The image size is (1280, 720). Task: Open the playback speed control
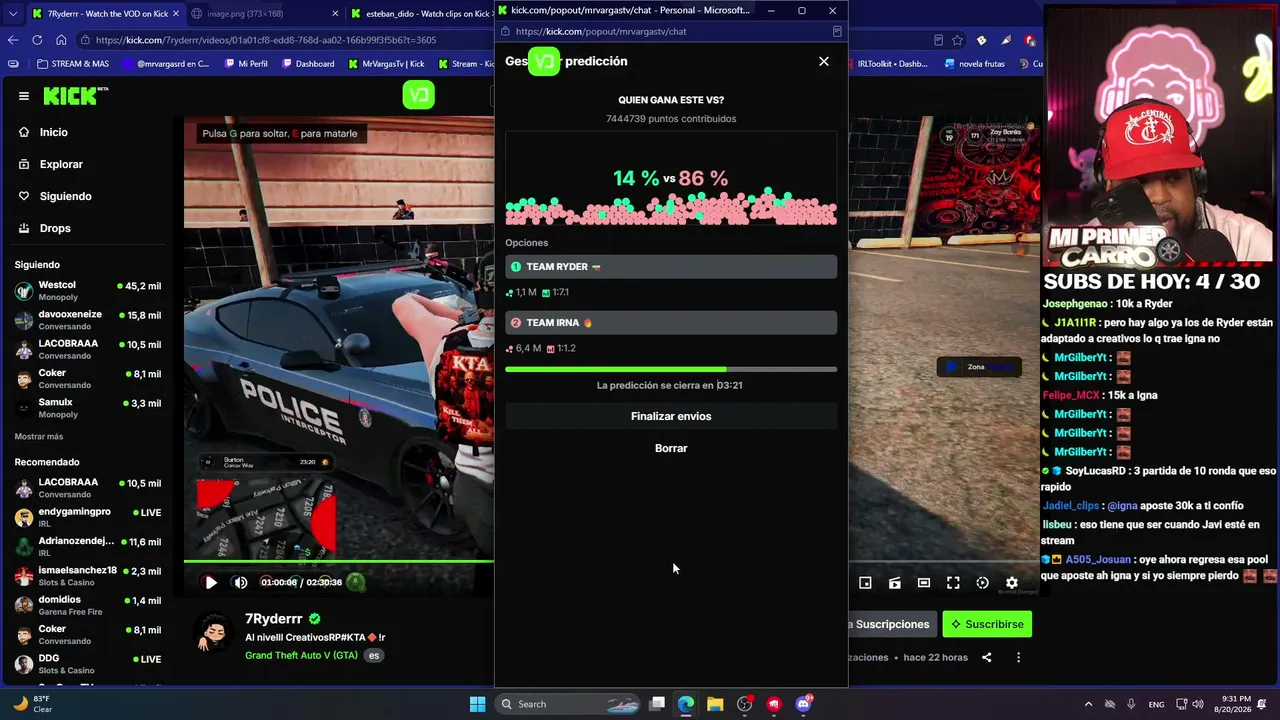click(x=982, y=583)
